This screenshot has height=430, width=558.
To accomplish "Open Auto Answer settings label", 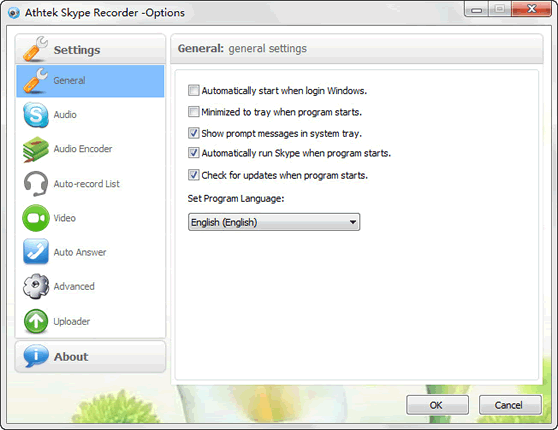I will pyautogui.click(x=80, y=252).
